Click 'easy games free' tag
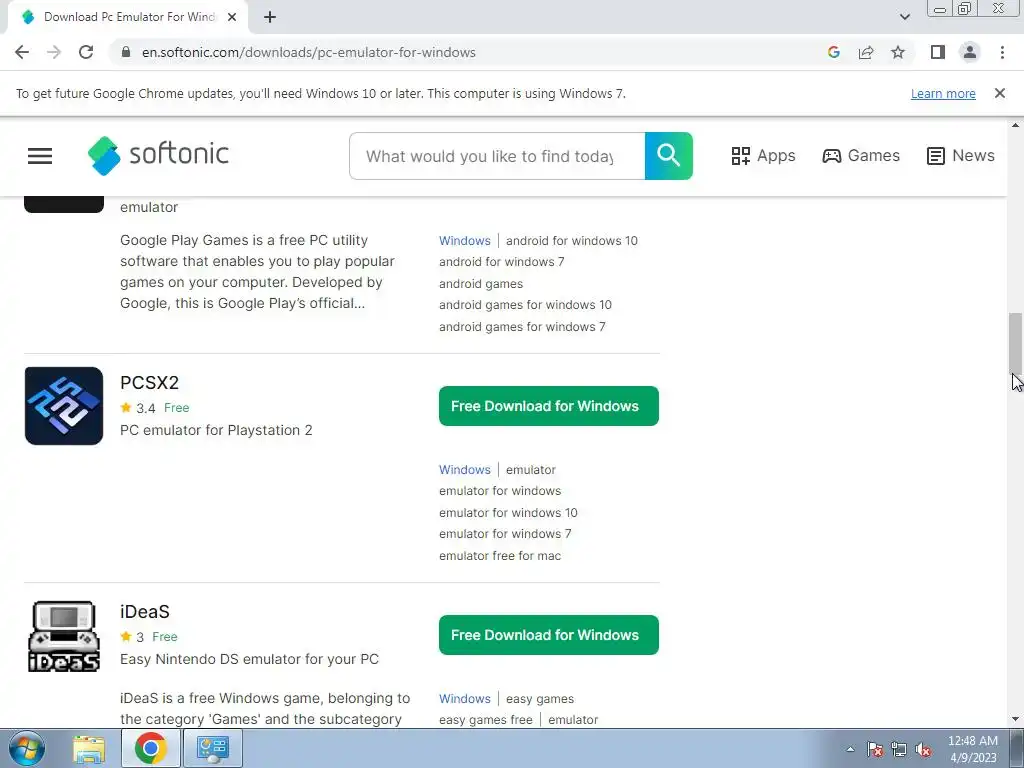This screenshot has height=768, width=1024. pyautogui.click(x=485, y=720)
